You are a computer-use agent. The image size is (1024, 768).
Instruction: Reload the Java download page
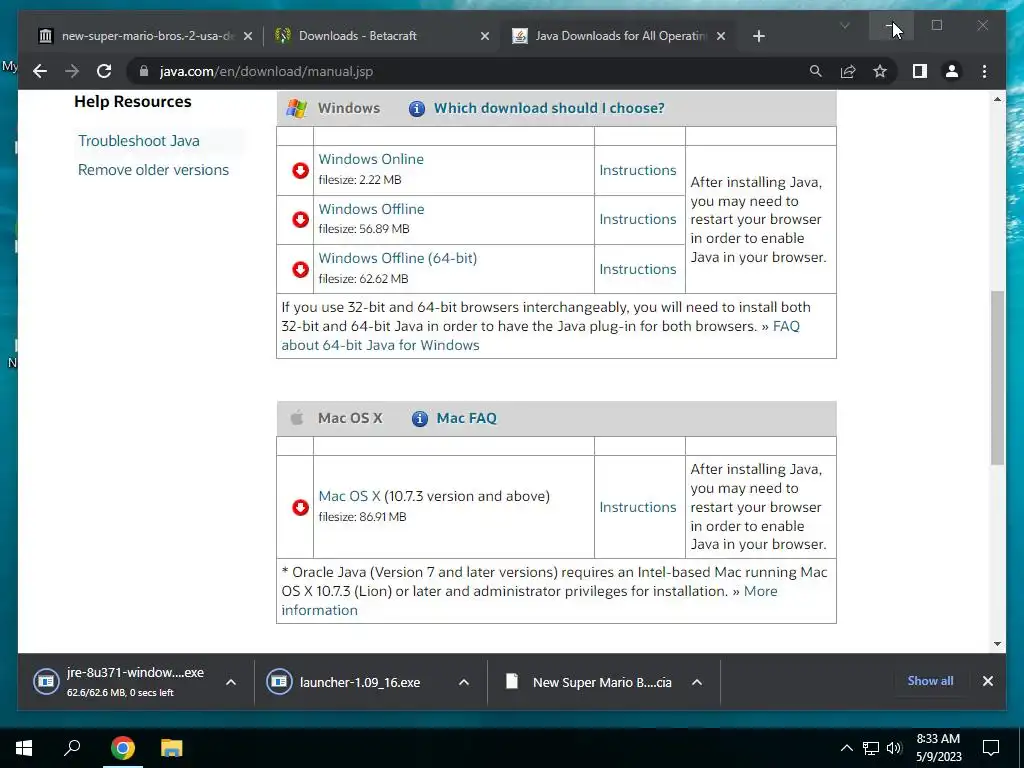click(x=104, y=71)
